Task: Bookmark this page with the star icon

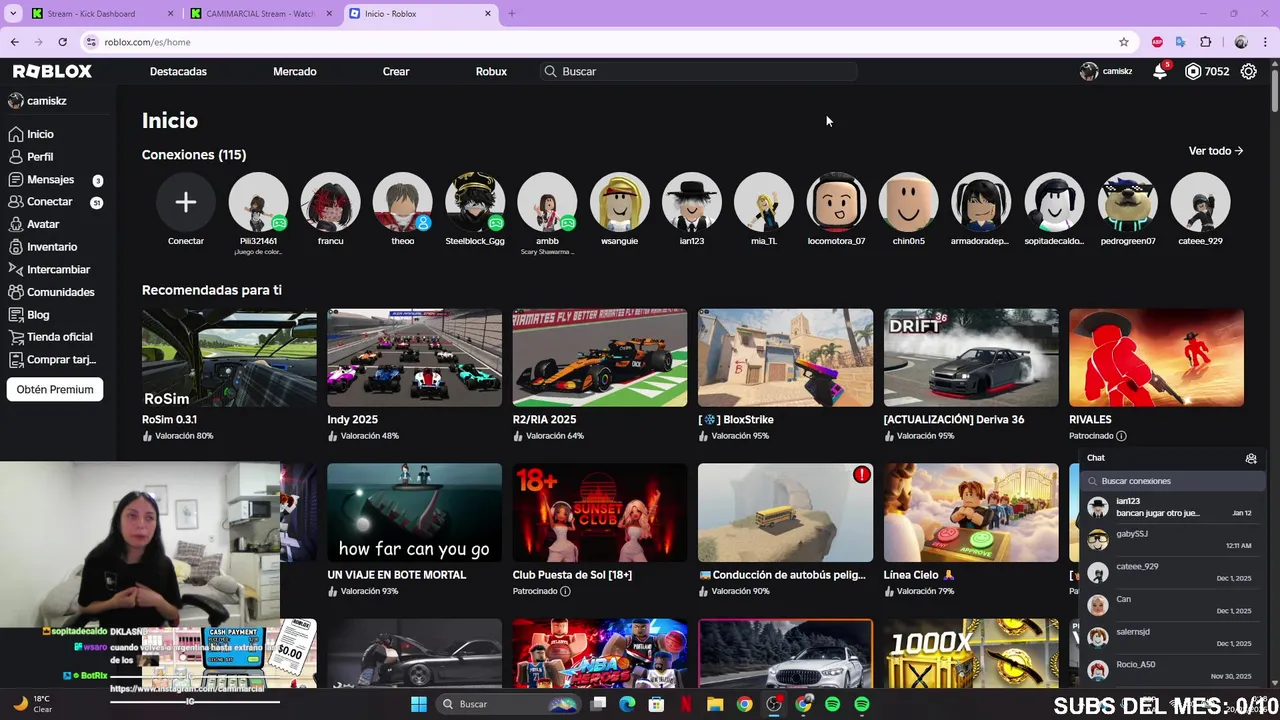Action: (x=1124, y=42)
